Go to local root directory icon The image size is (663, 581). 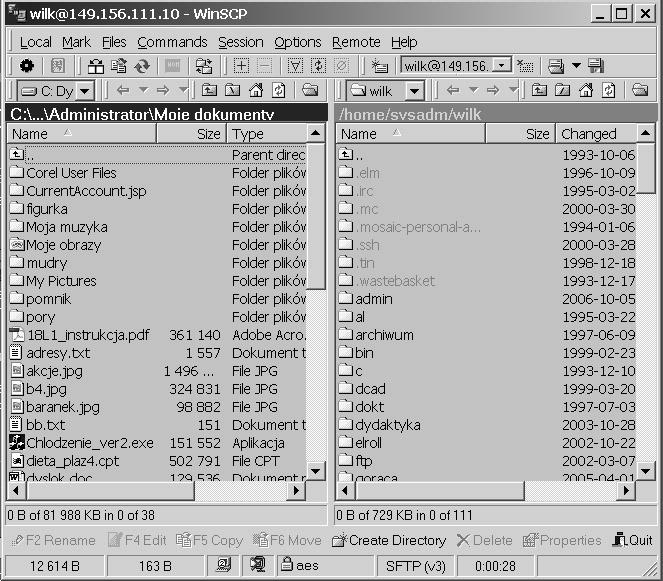232,90
